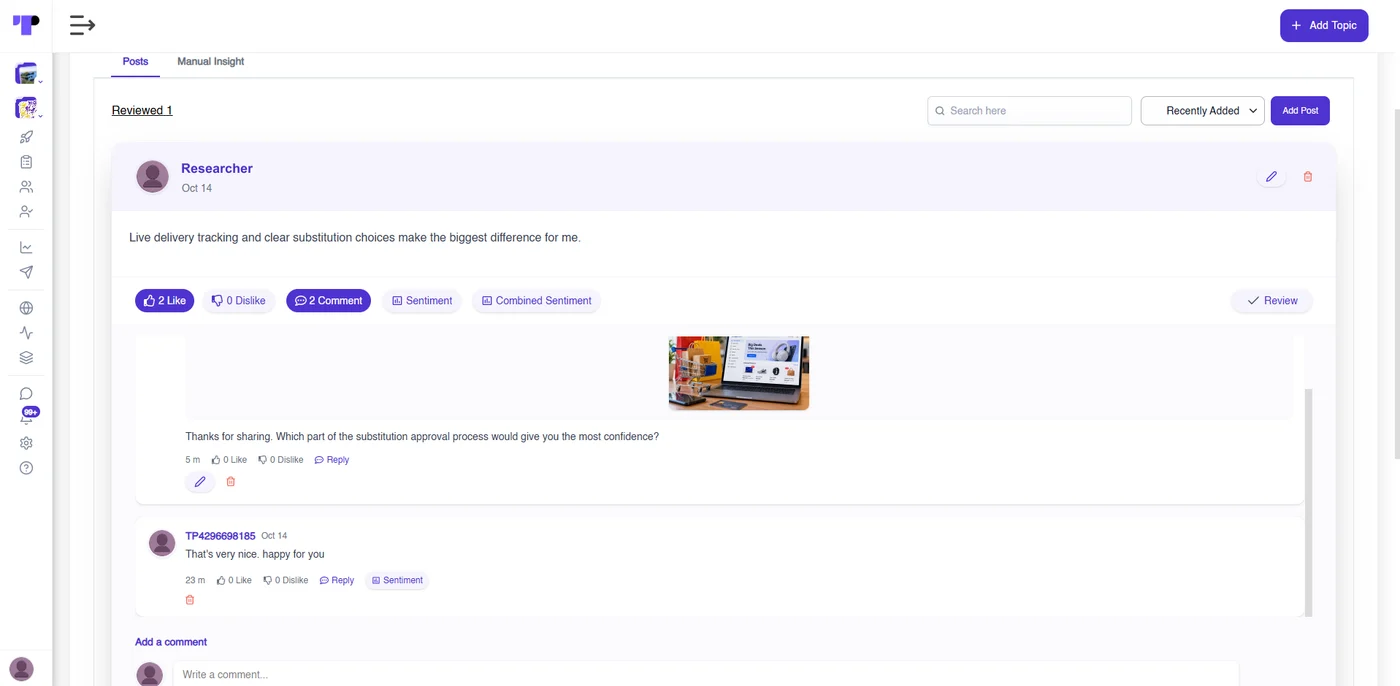Delete the Researcher post with trash icon

click(1307, 177)
